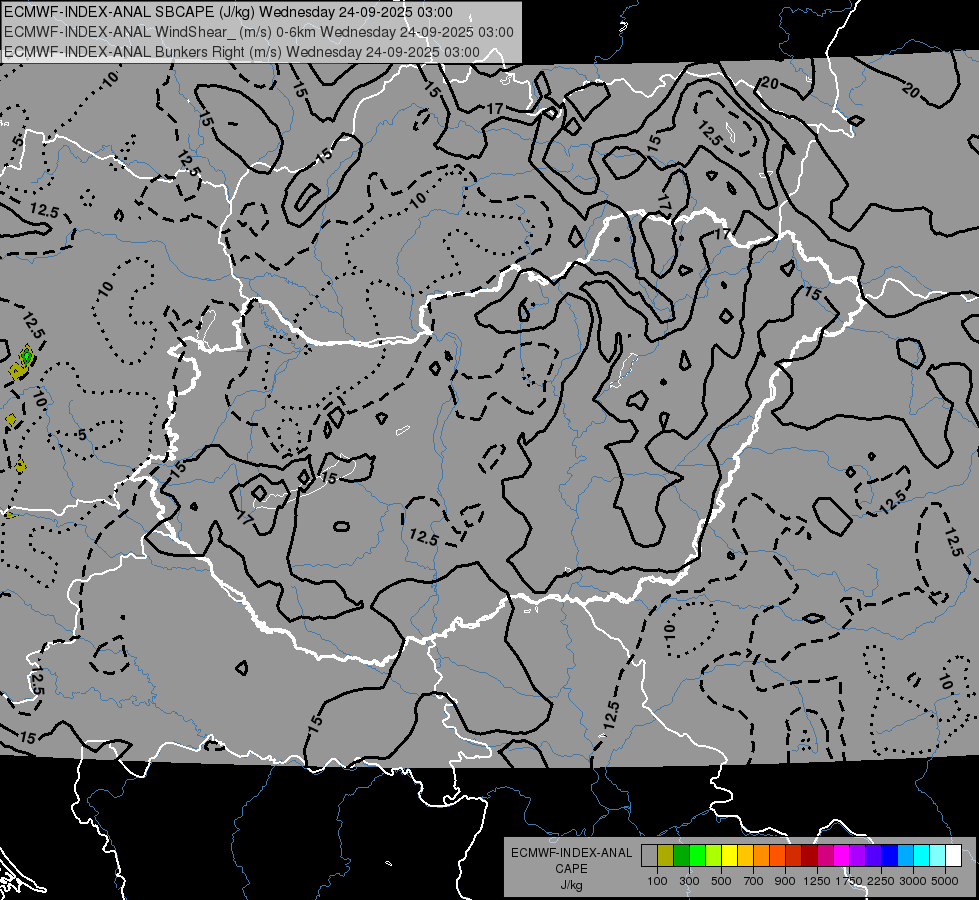Click the ECMWF-INDEX-ANAL legend title
Viewport: 979px width, 900px height.
click(x=572, y=853)
